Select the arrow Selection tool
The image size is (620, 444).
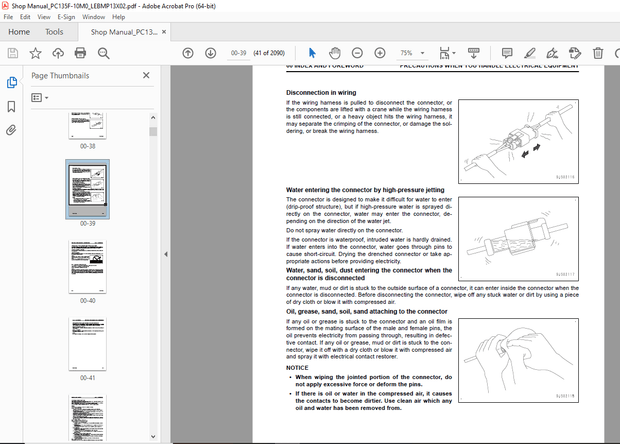pos(312,53)
